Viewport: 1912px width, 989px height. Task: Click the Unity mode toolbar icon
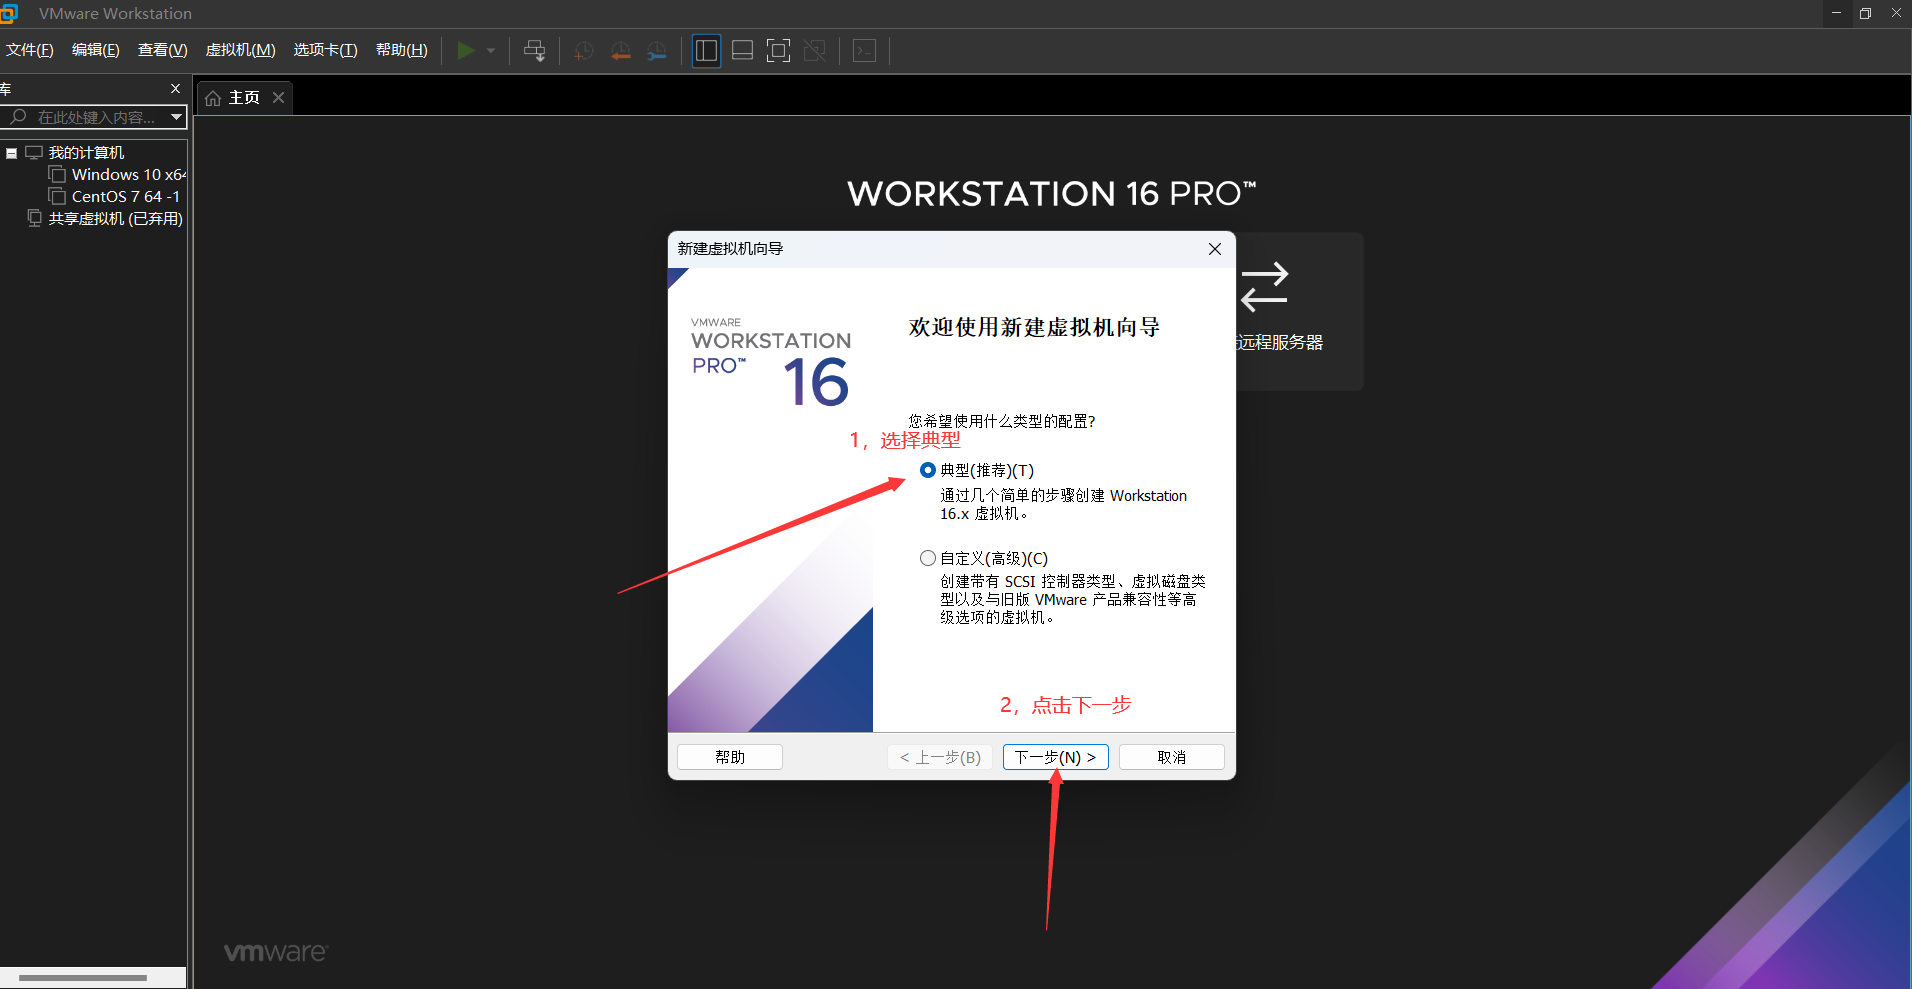click(815, 50)
